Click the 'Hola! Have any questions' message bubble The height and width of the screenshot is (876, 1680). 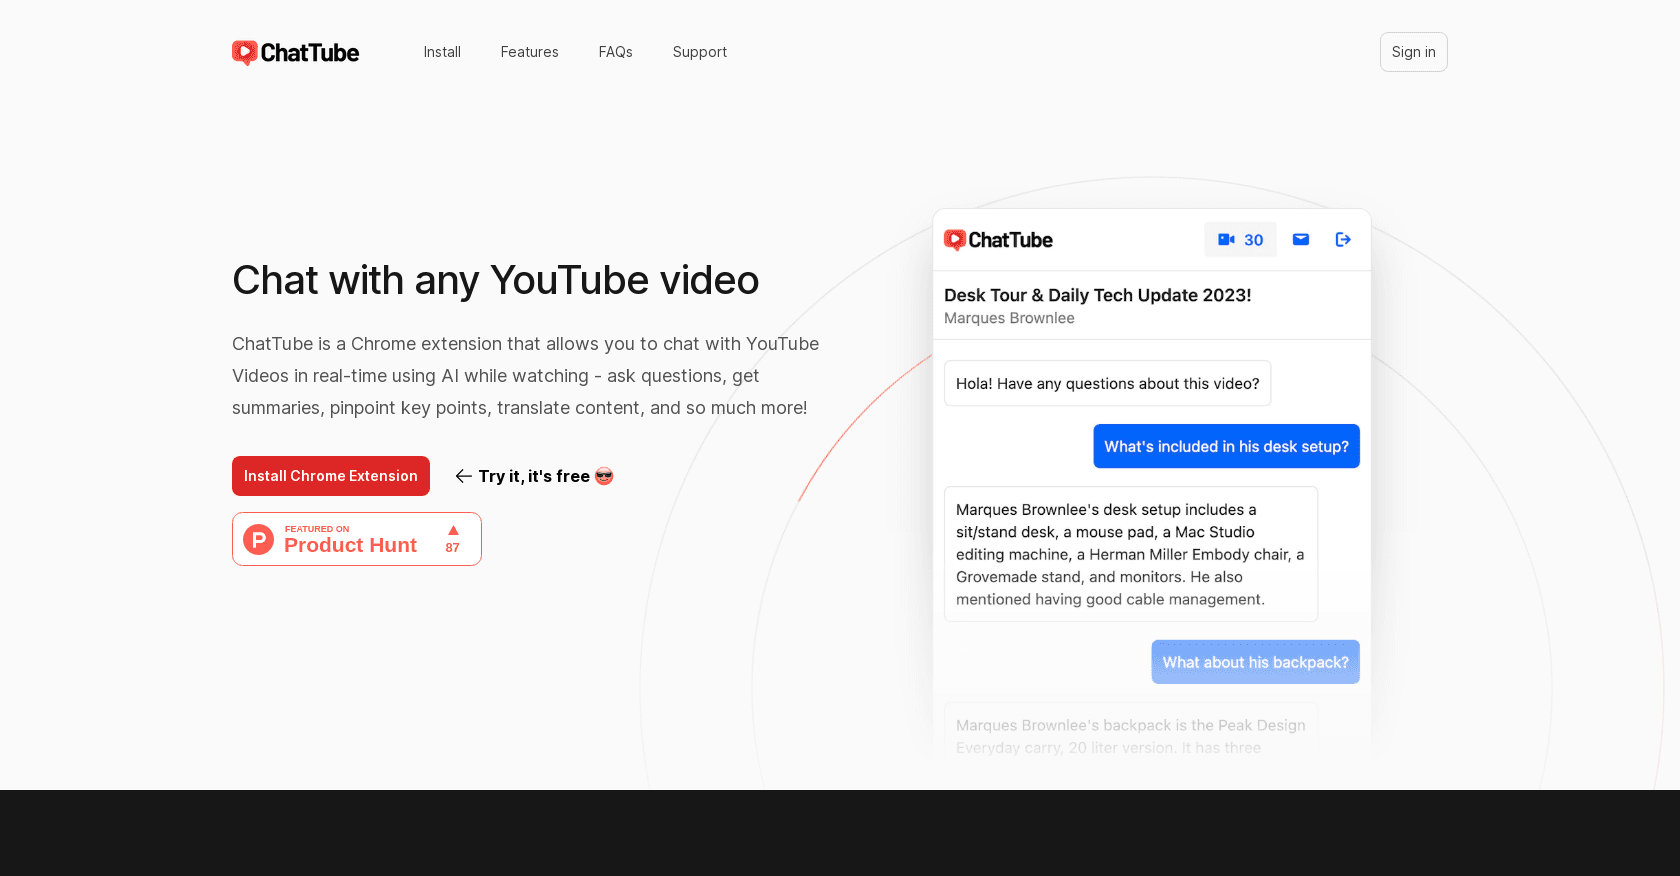1108,383
